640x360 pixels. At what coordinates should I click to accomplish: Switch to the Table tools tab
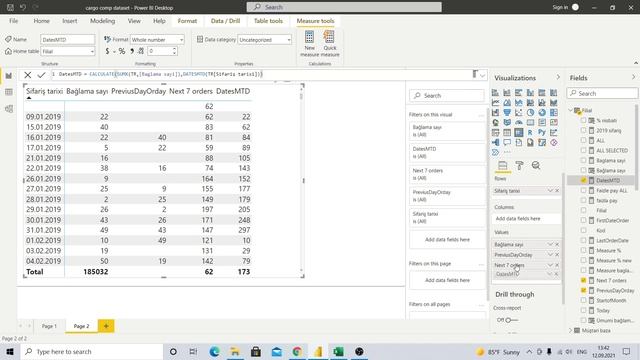pos(268,21)
